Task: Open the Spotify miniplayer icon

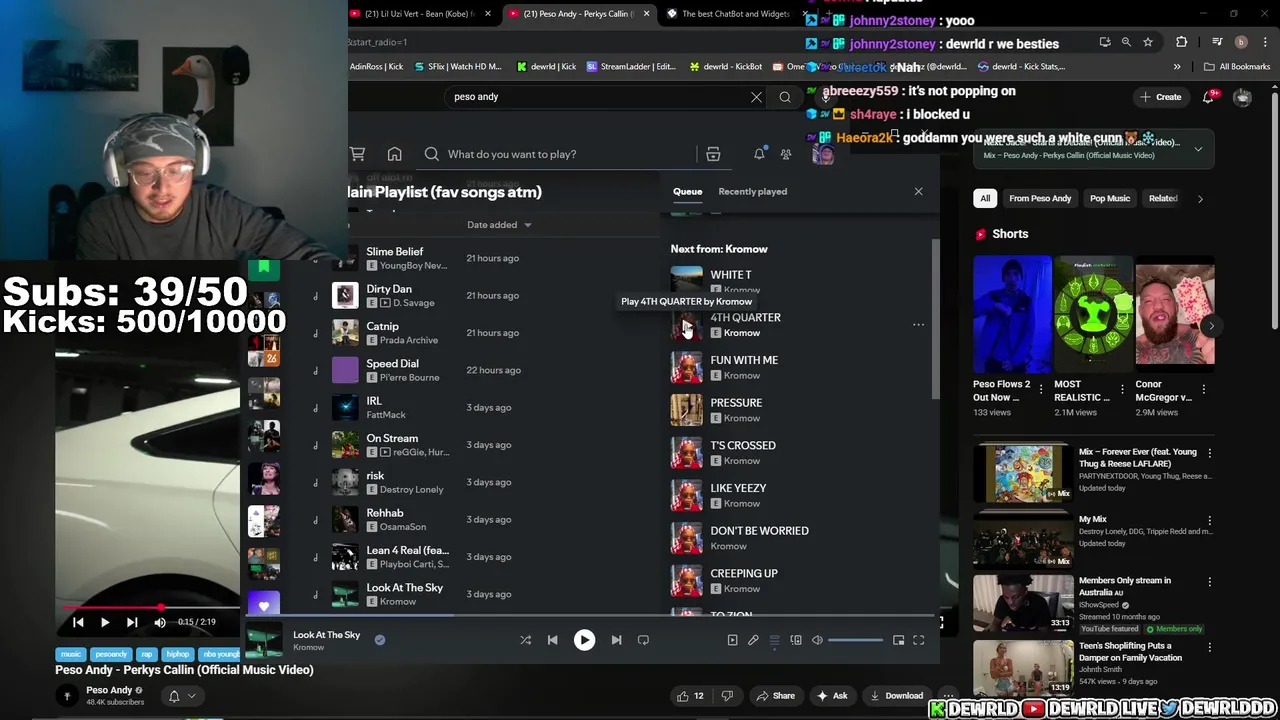Action: pyautogui.click(x=898, y=640)
